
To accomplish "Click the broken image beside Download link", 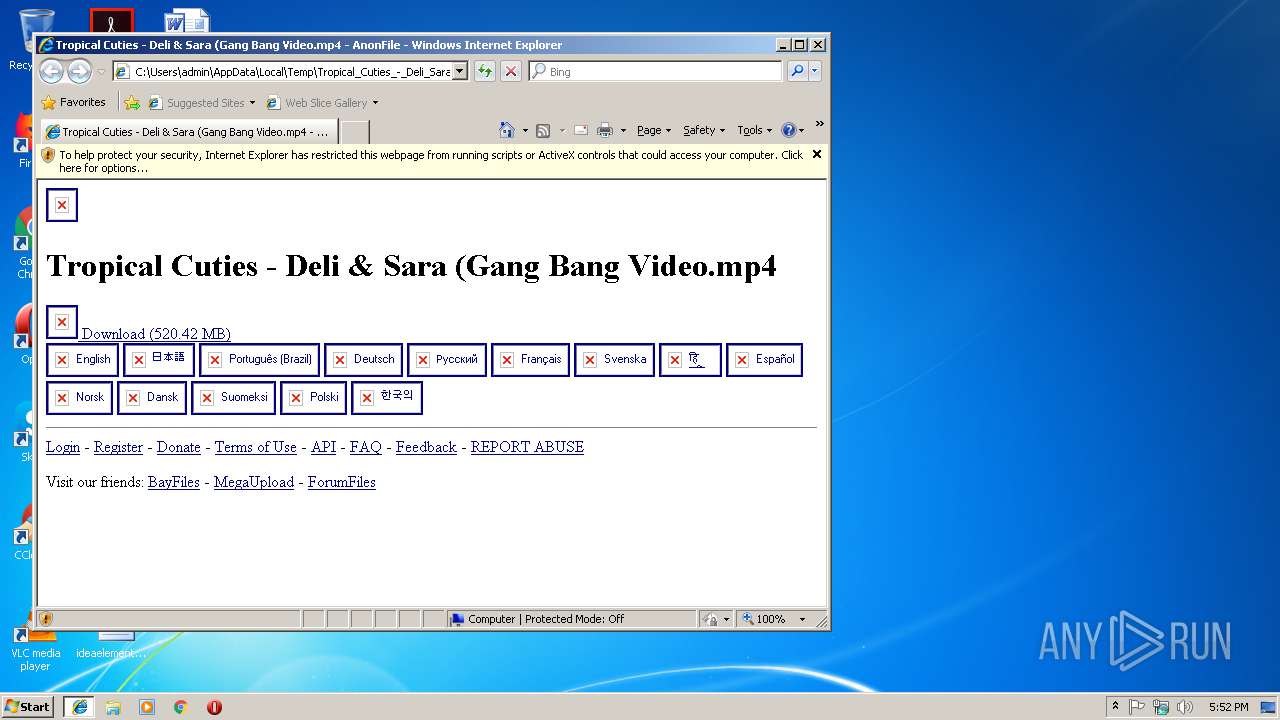I will (x=62, y=322).
